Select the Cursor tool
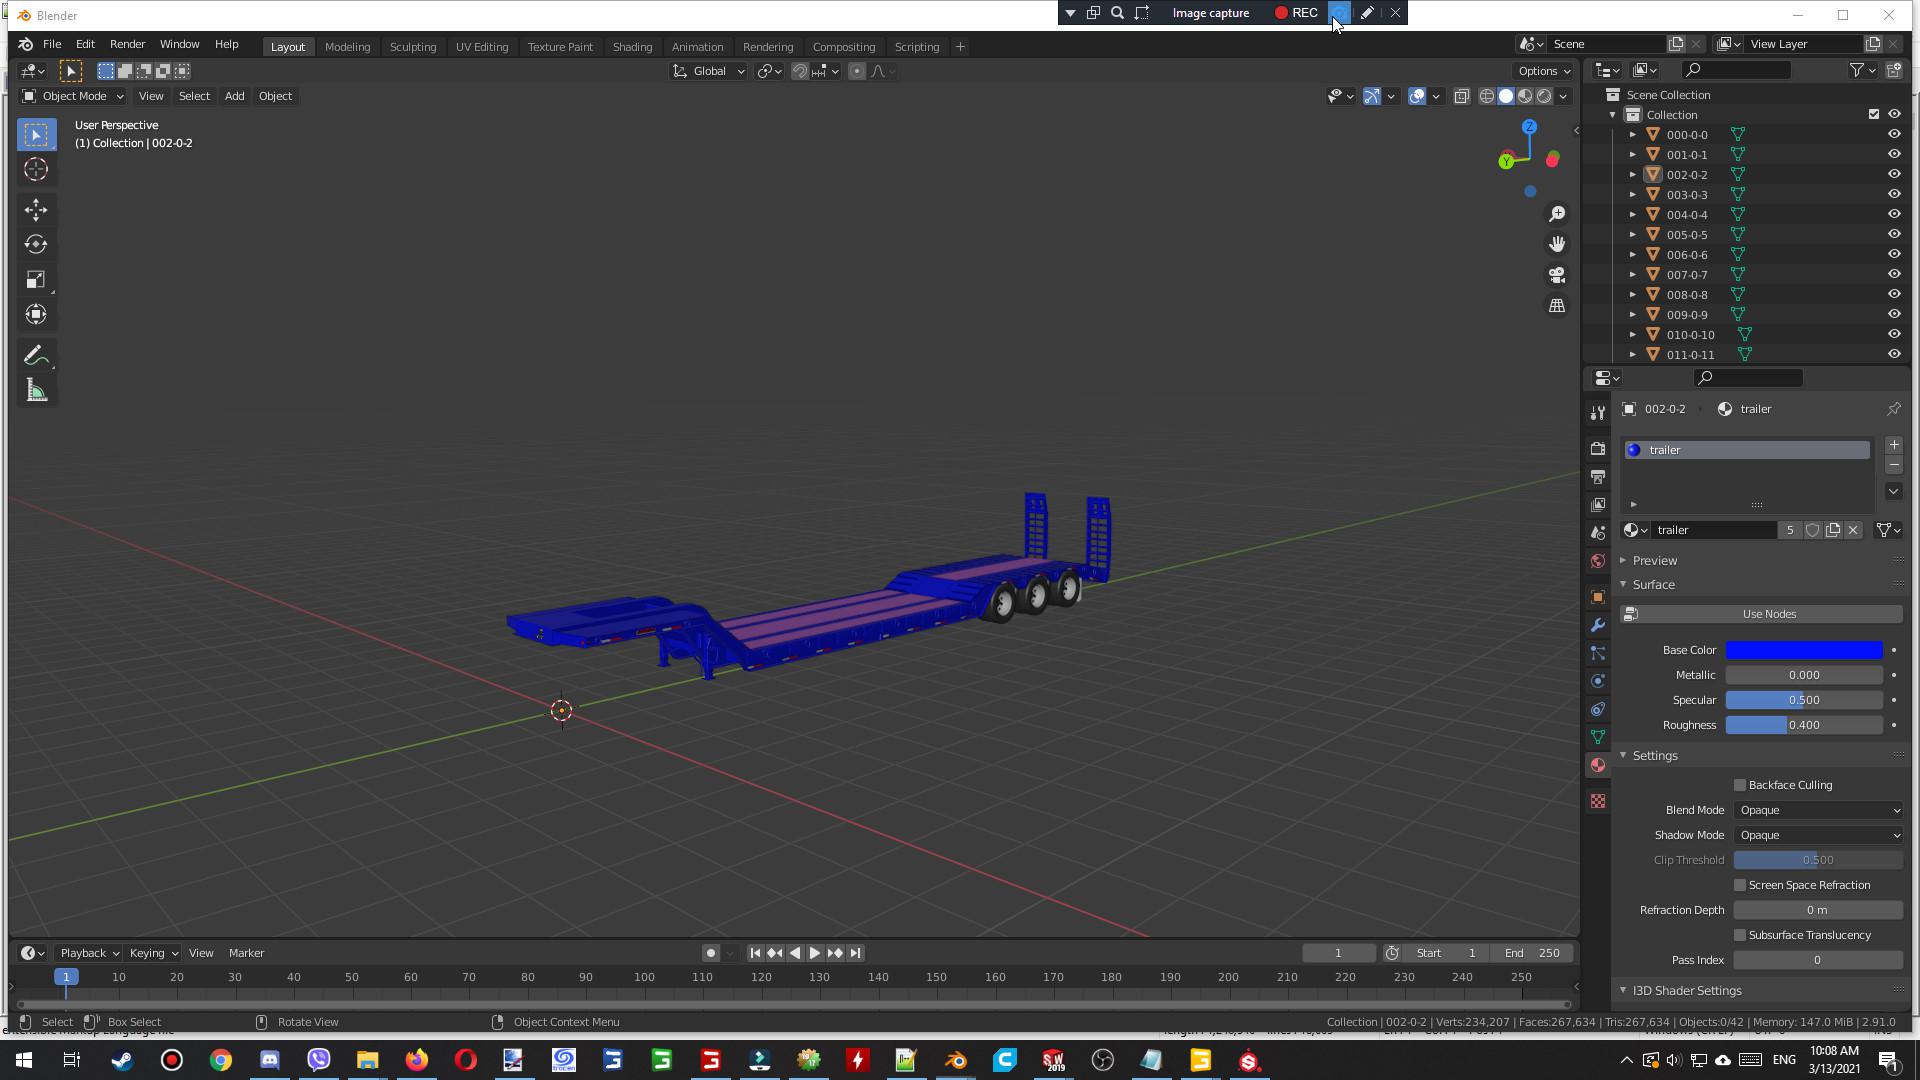This screenshot has height=1080, width=1920. coord(36,169)
